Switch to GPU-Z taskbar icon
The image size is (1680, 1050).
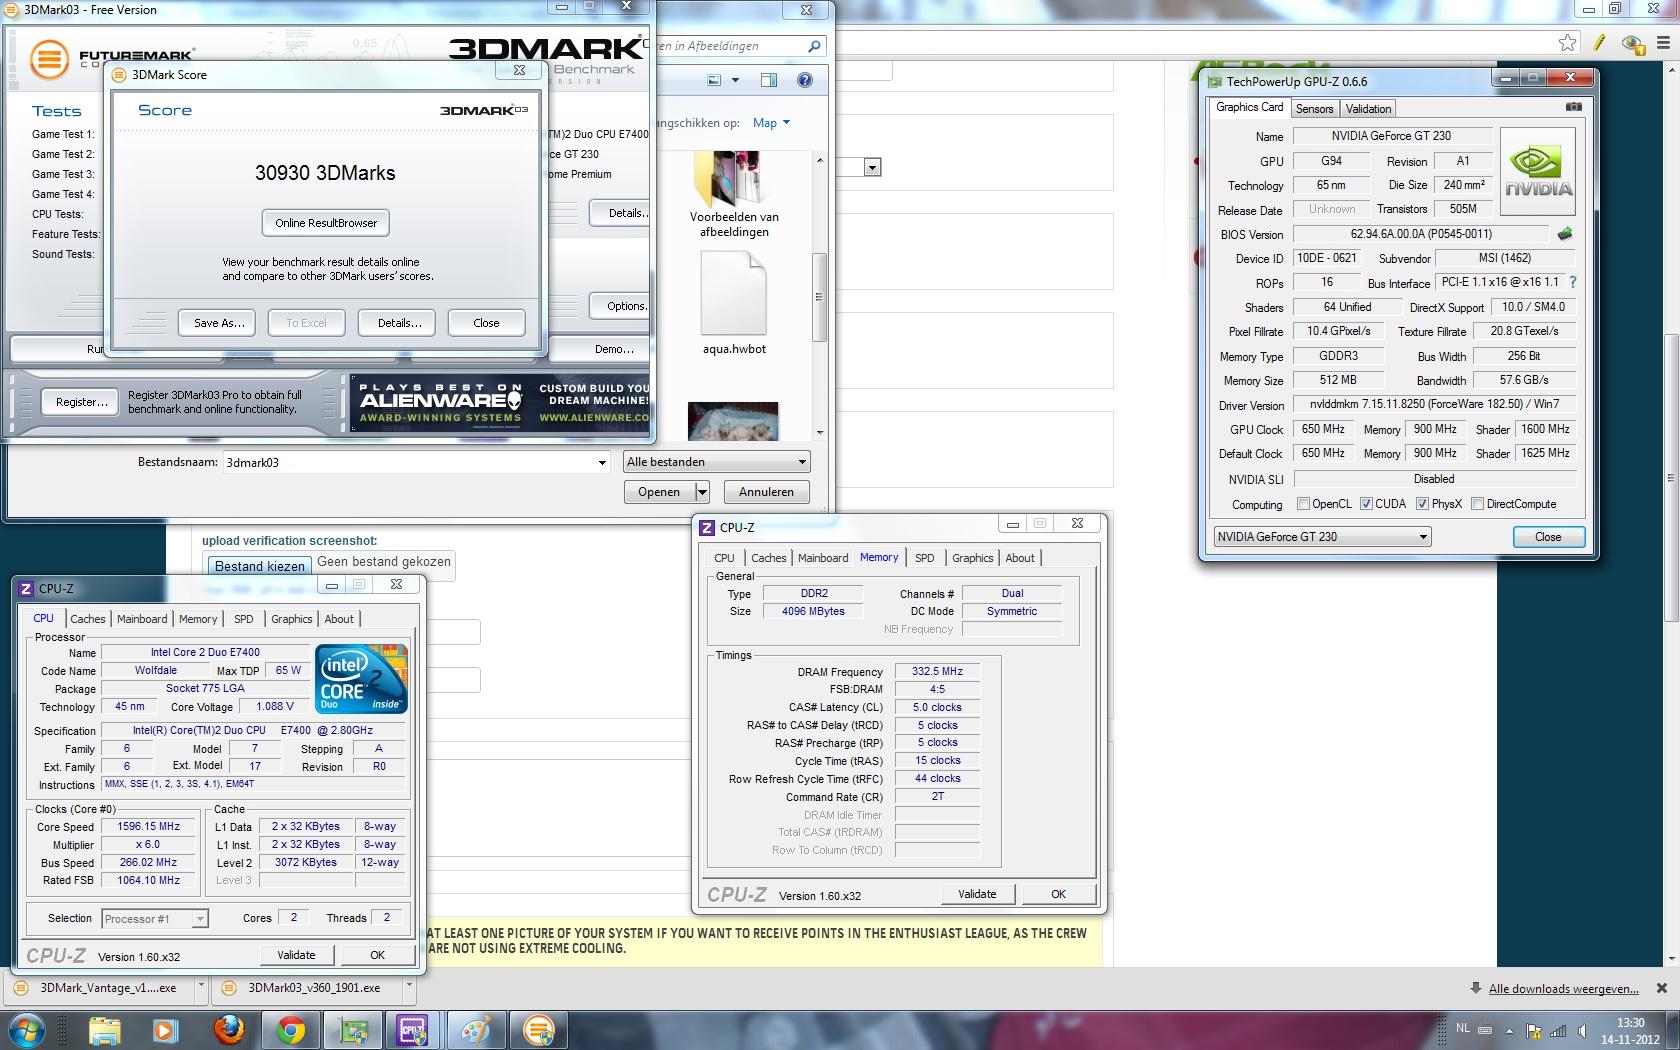click(x=353, y=1030)
